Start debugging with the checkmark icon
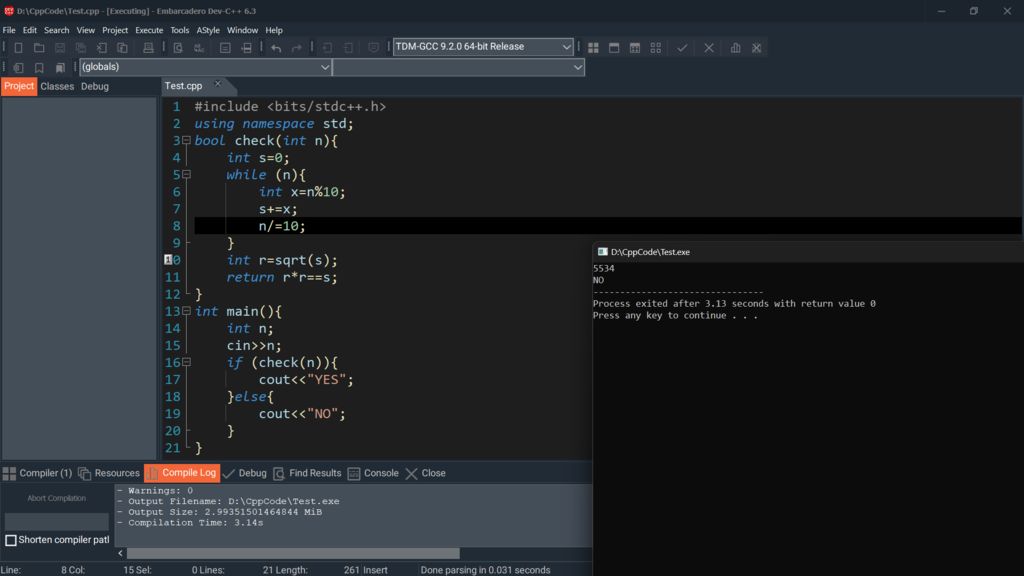This screenshot has height=576, width=1024. [682, 48]
